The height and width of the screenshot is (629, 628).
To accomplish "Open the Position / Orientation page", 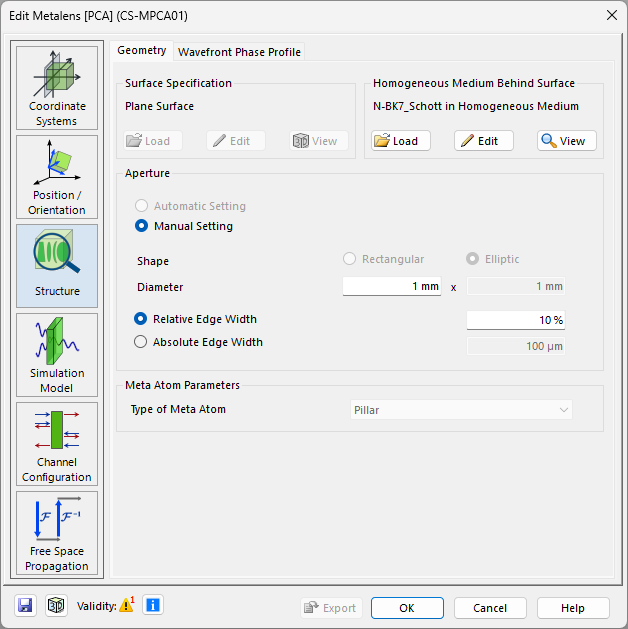I will pyautogui.click(x=57, y=177).
